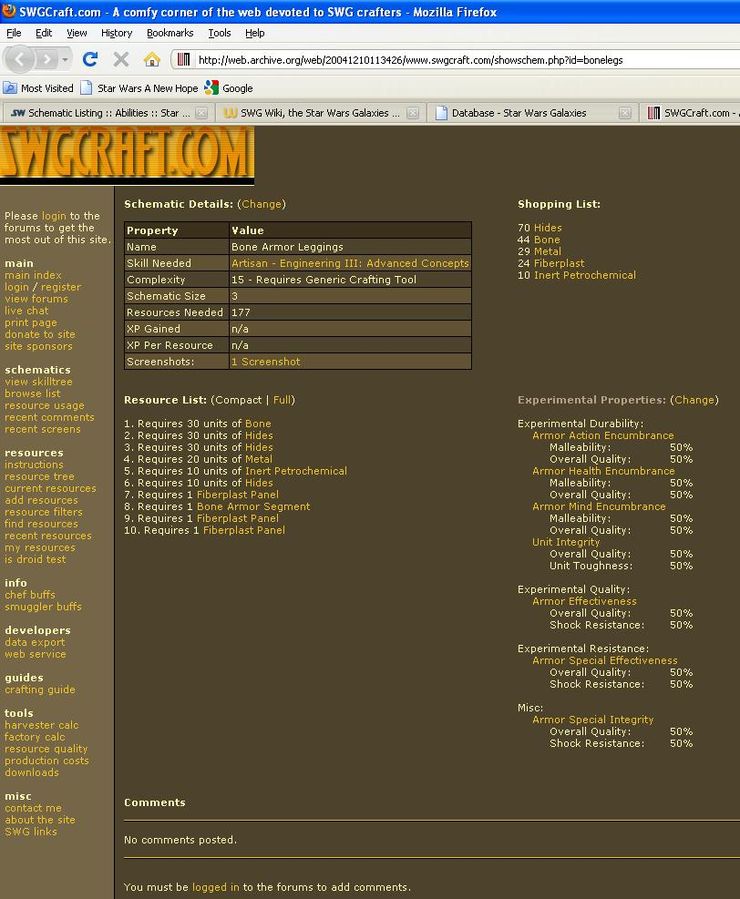This screenshot has height=899, width=740.
Task: Close the SWG Wiki tab
Action: 413,113
